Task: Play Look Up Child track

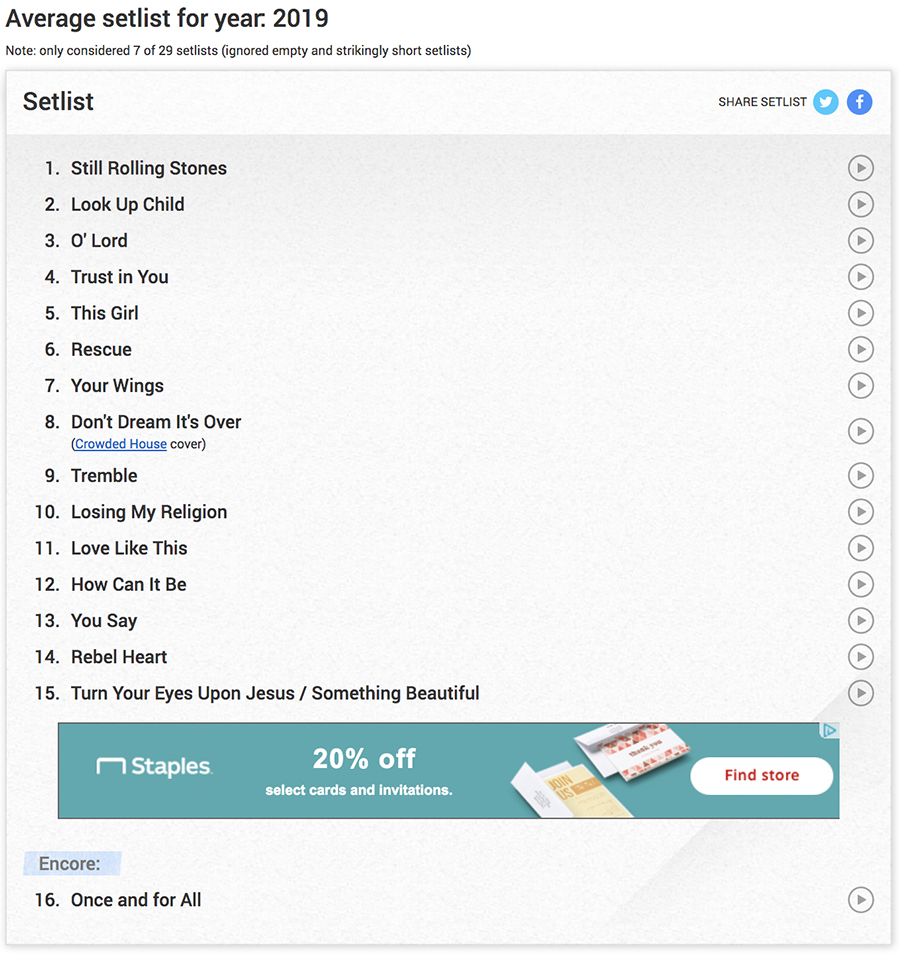Action: (x=860, y=204)
